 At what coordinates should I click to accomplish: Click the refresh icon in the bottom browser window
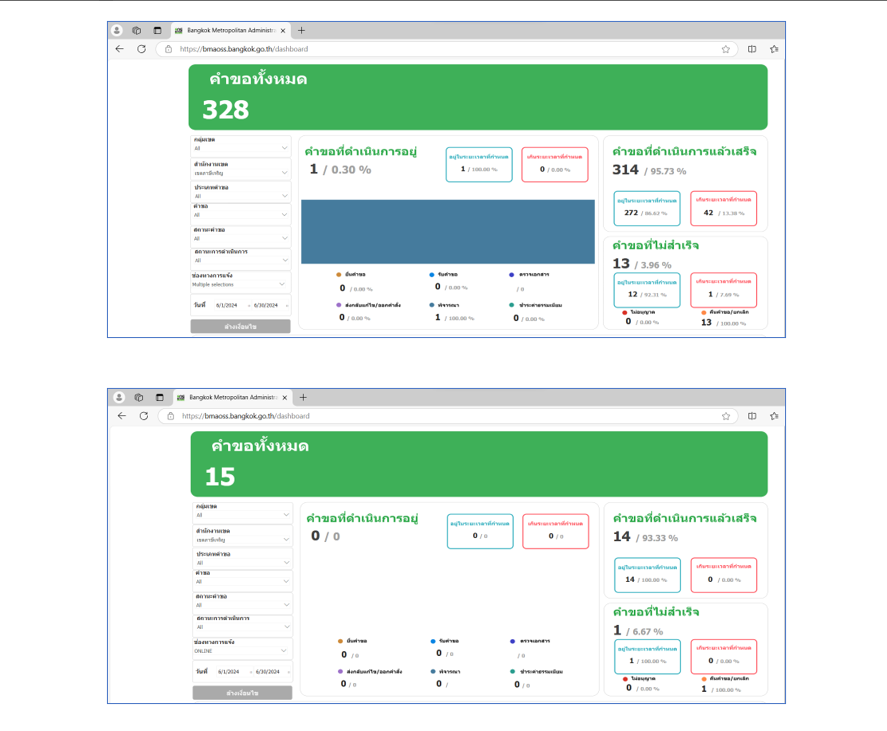[x=143, y=416]
